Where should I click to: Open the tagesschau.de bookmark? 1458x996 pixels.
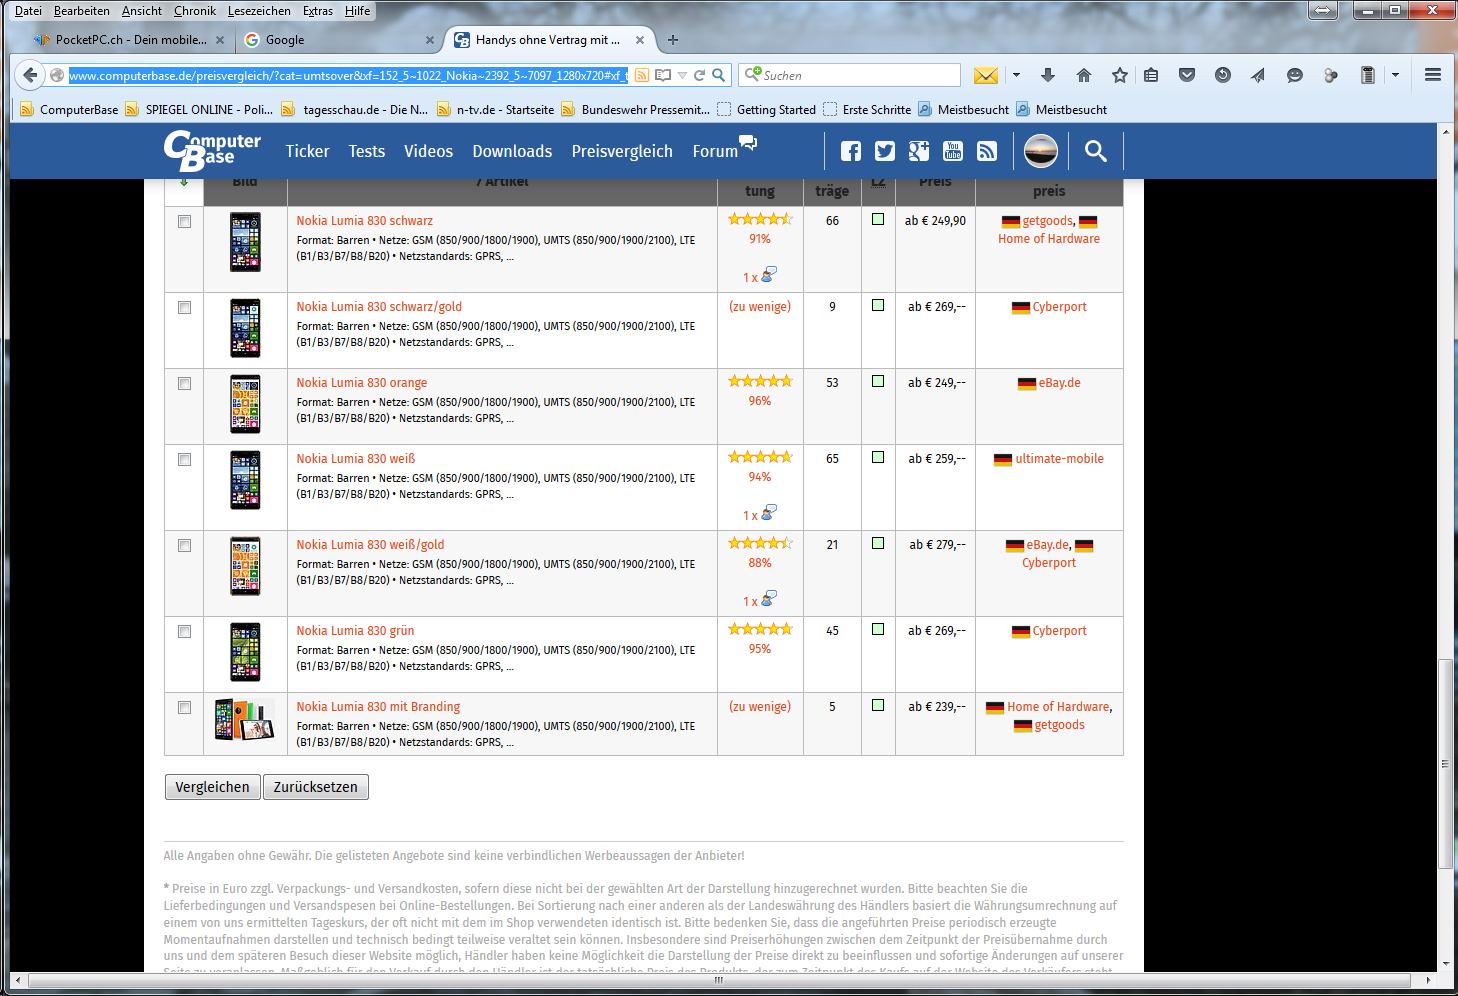[355, 110]
